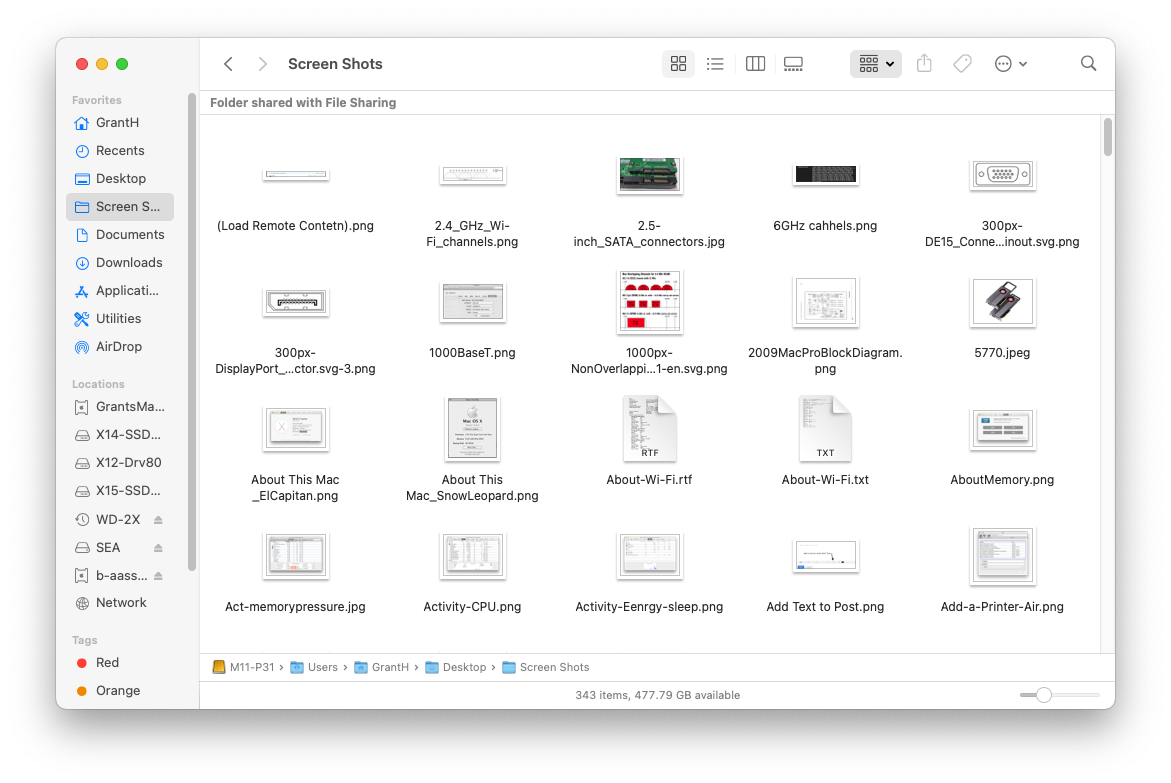The width and height of the screenshot is (1171, 783).
Task: Eject the SEA drive
Action: pos(158,548)
